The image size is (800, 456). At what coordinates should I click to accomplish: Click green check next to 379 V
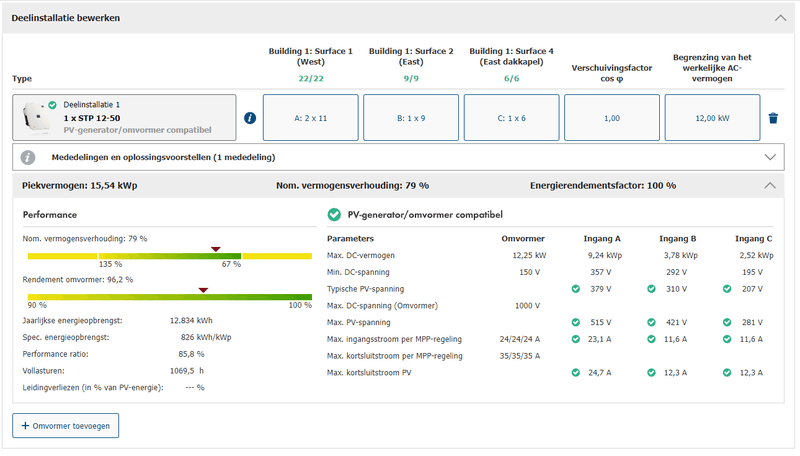click(x=575, y=289)
